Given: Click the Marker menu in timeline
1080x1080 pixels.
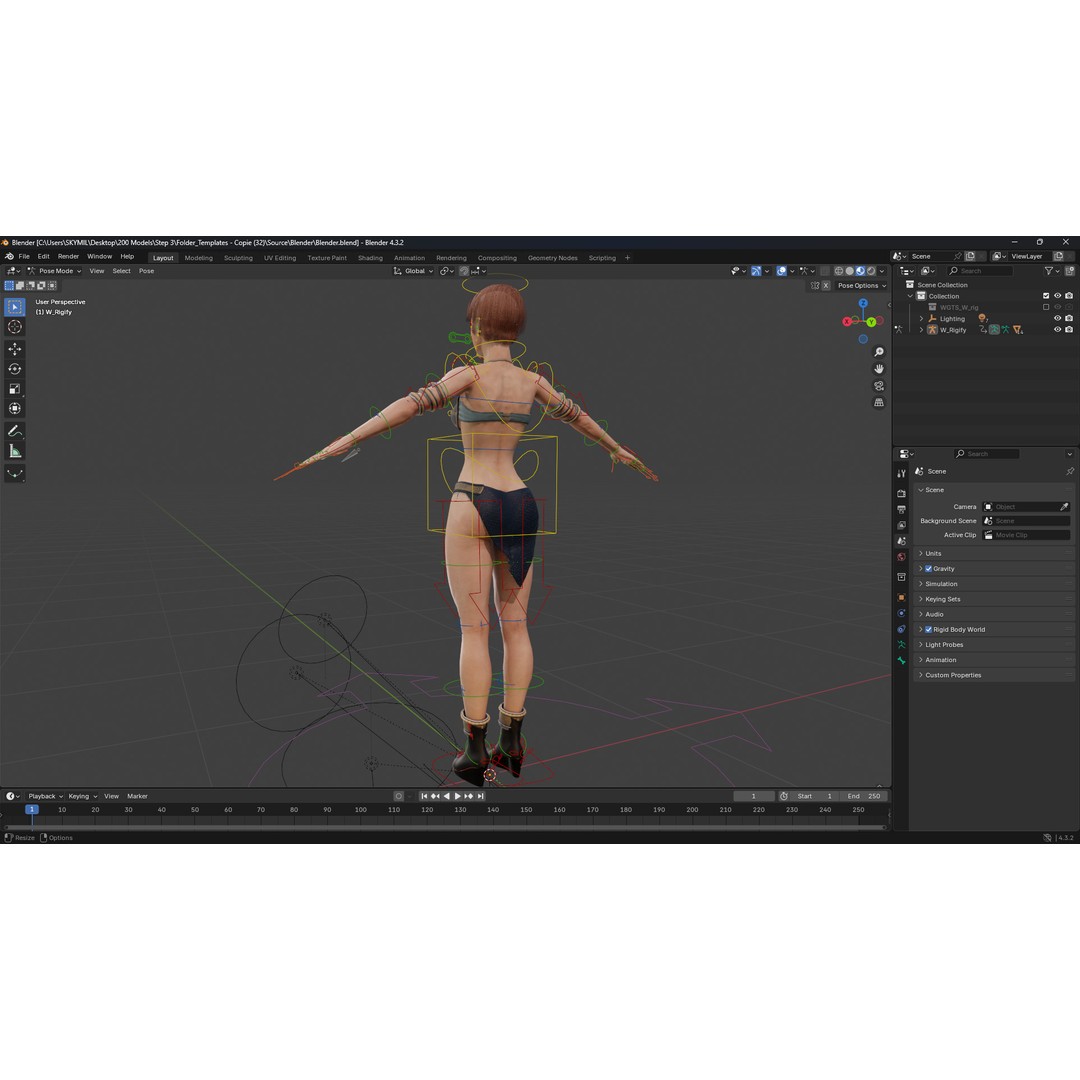Looking at the screenshot, I should pos(137,796).
